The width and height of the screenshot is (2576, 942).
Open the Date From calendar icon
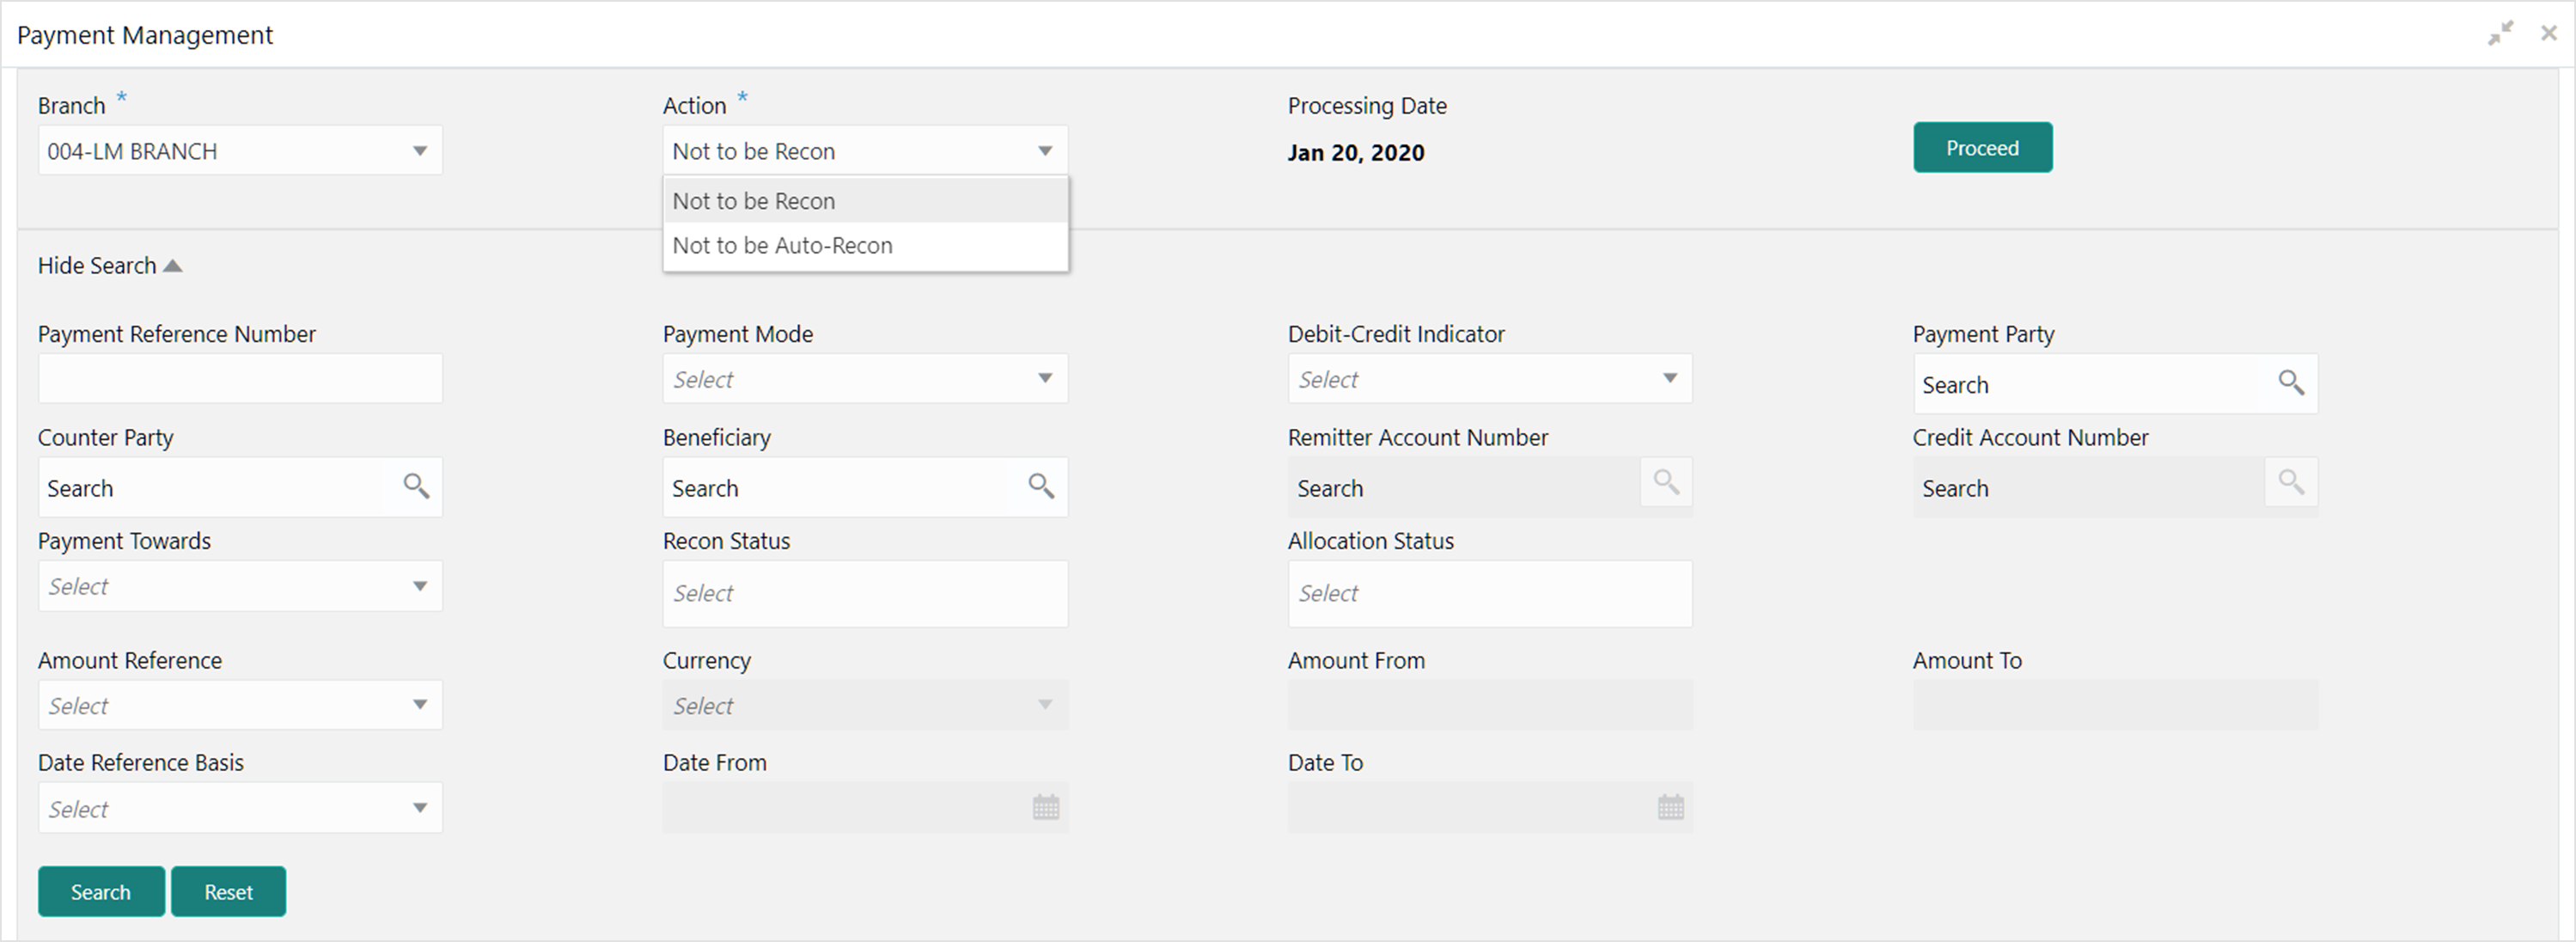(1046, 808)
